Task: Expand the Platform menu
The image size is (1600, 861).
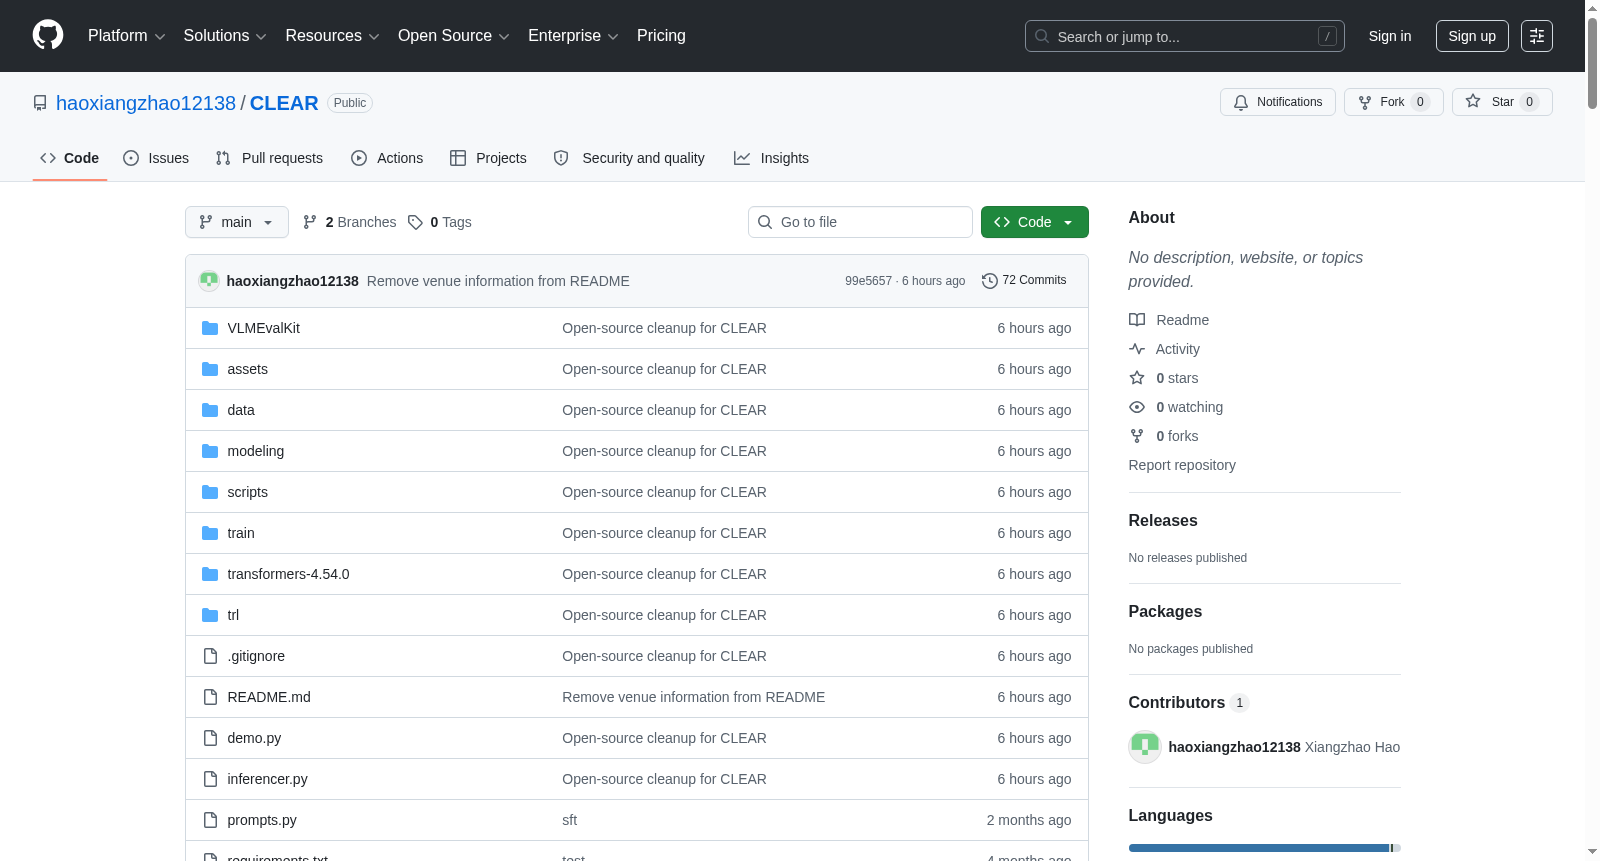Action: [x=127, y=36]
